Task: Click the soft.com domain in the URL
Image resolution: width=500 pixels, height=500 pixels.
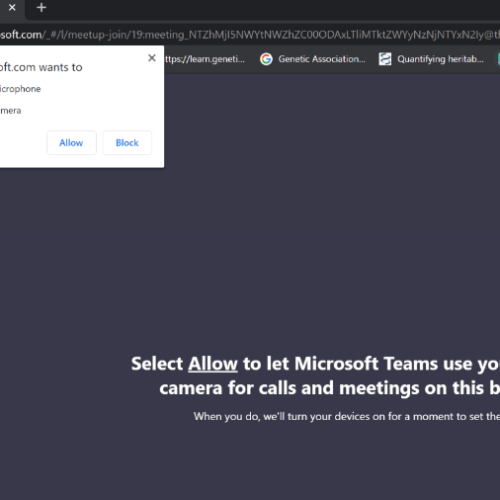Action: (x=21, y=35)
